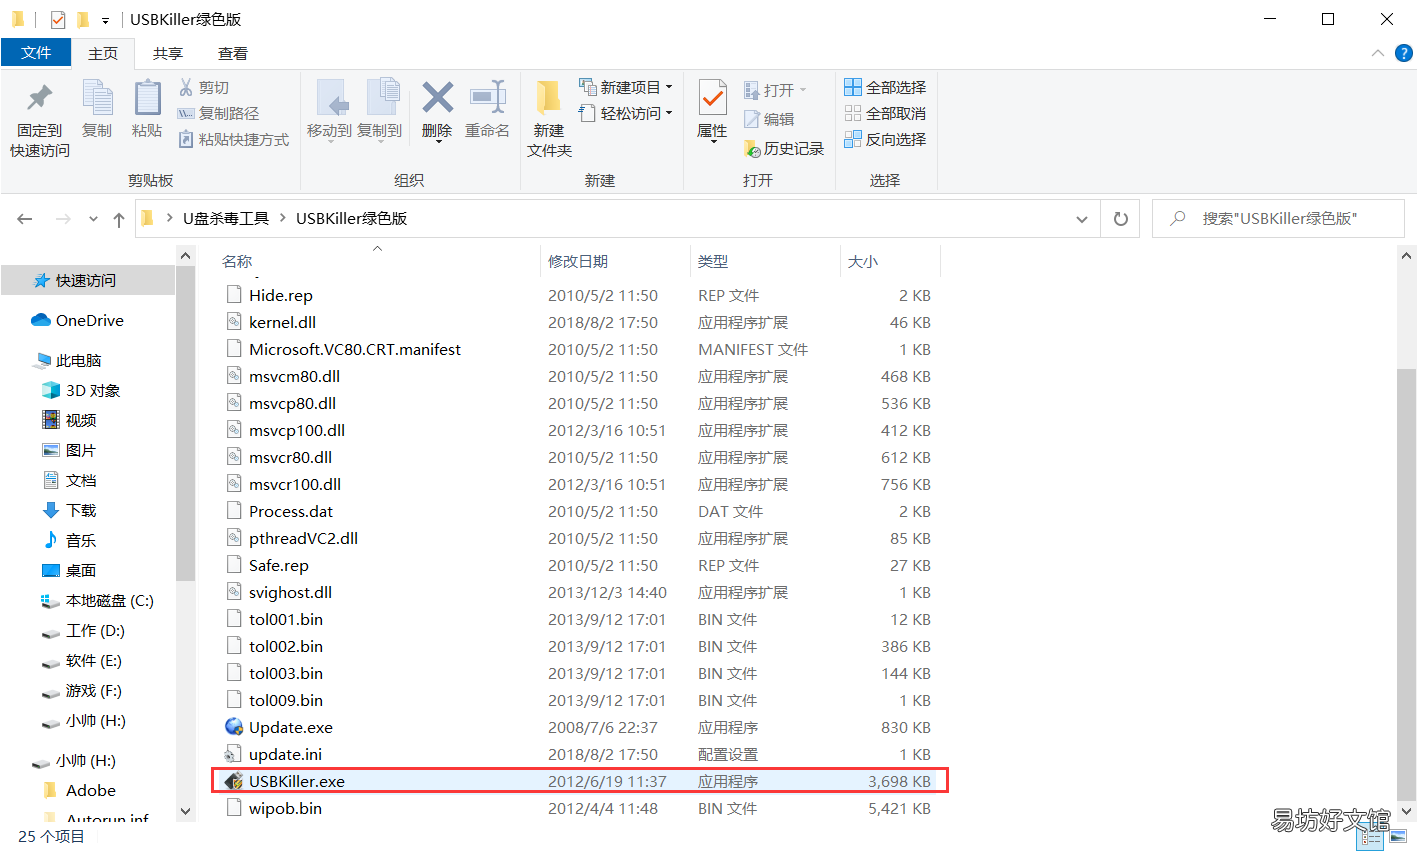The width and height of the screenshot is (1418, 852).
Task: Click the 重命名 rename icon
Action: (x=488, y=98)
